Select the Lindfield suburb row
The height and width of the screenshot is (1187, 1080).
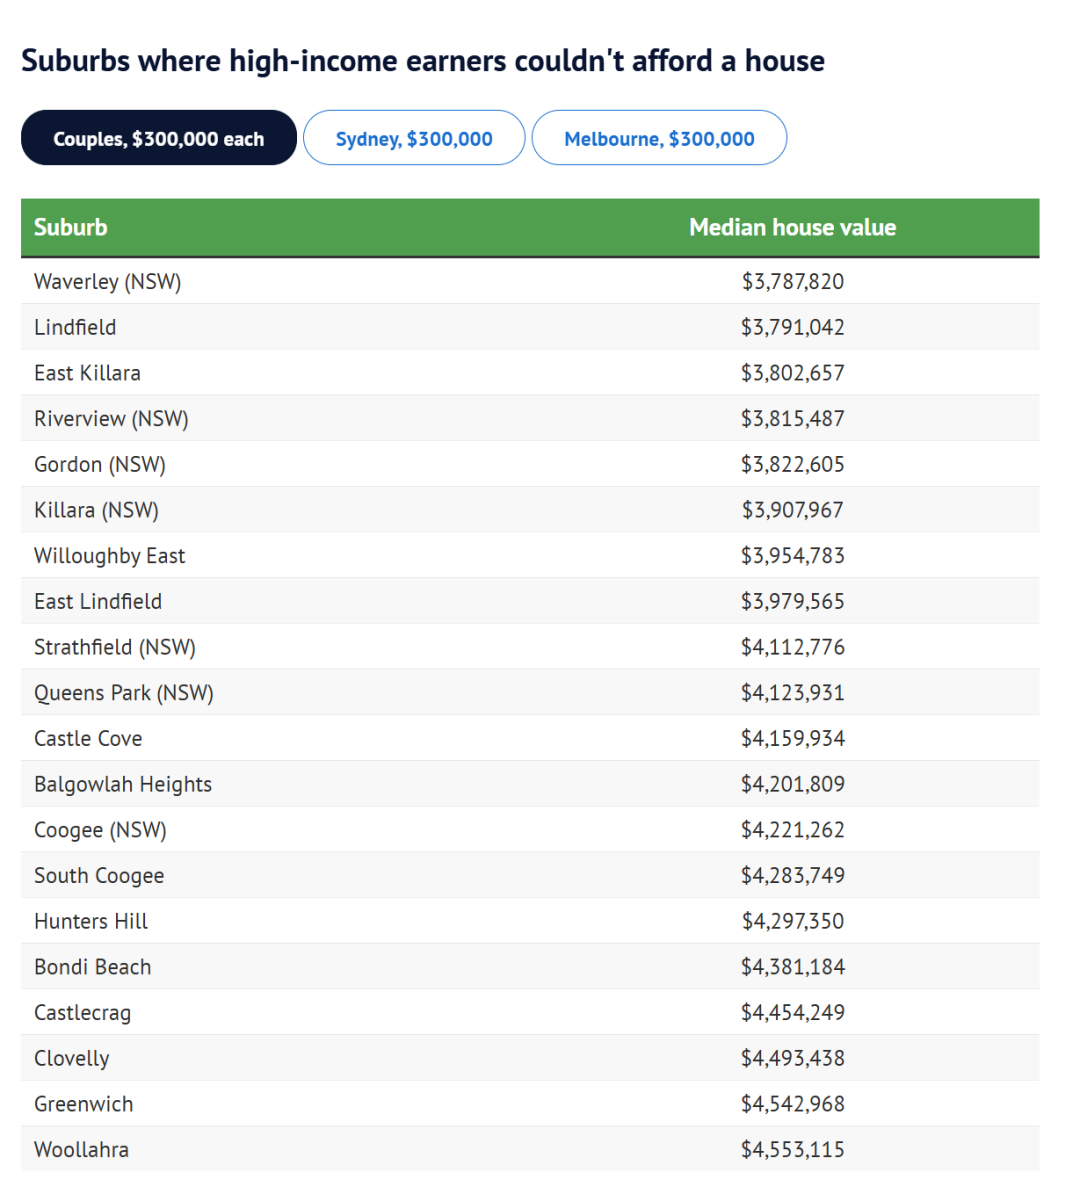tap(530, 327)
